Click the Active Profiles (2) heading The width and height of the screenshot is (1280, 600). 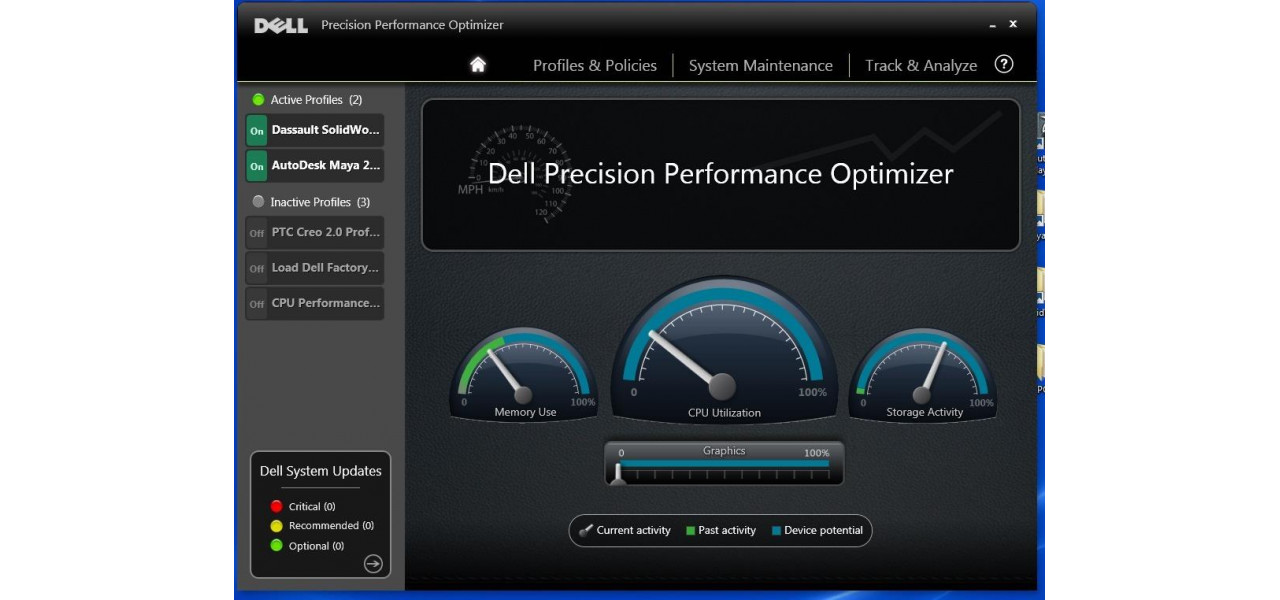(316, 100)
